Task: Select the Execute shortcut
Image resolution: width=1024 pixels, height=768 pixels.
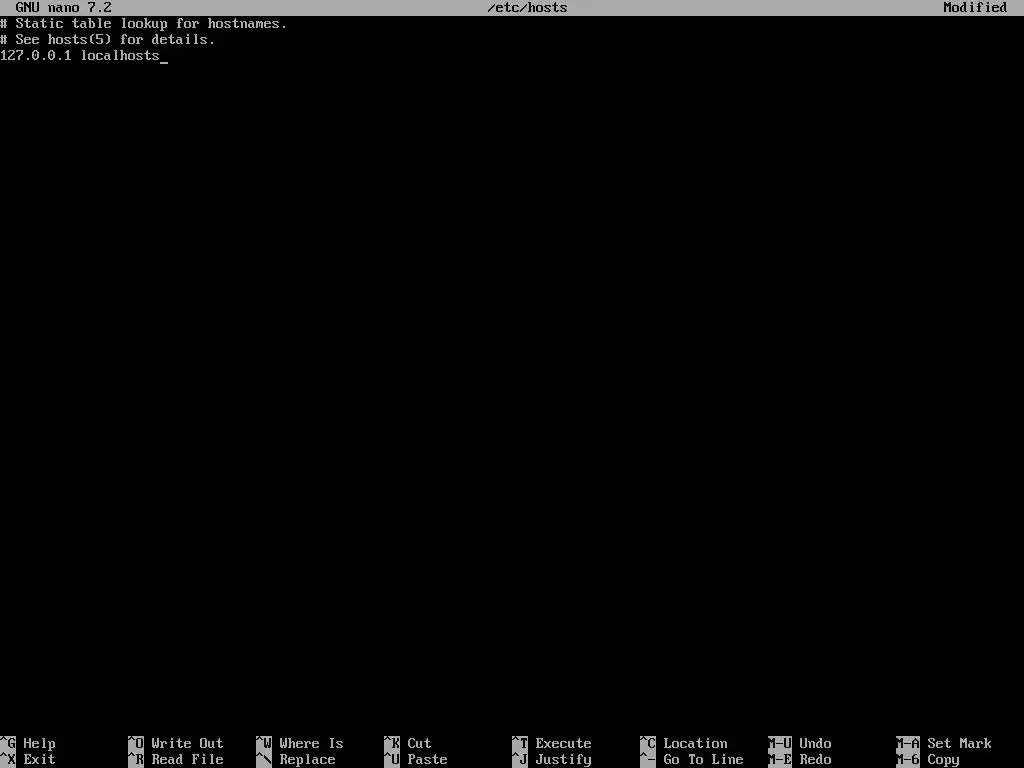Action: (552, 743)
